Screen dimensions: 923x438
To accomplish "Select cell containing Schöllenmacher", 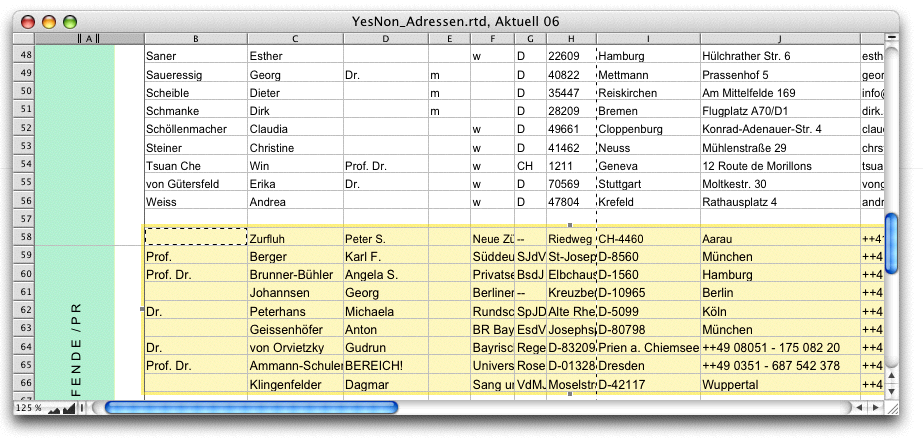I will 194,128.
